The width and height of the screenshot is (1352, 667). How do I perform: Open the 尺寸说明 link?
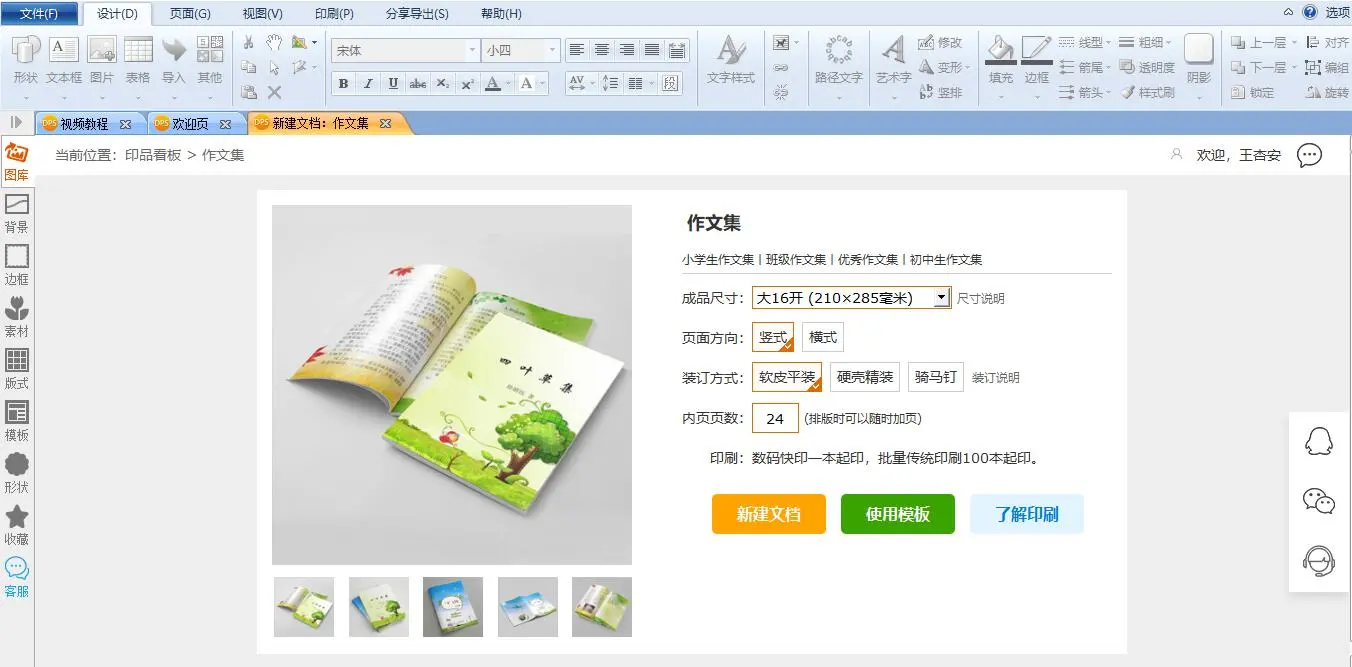click(981, 298)
